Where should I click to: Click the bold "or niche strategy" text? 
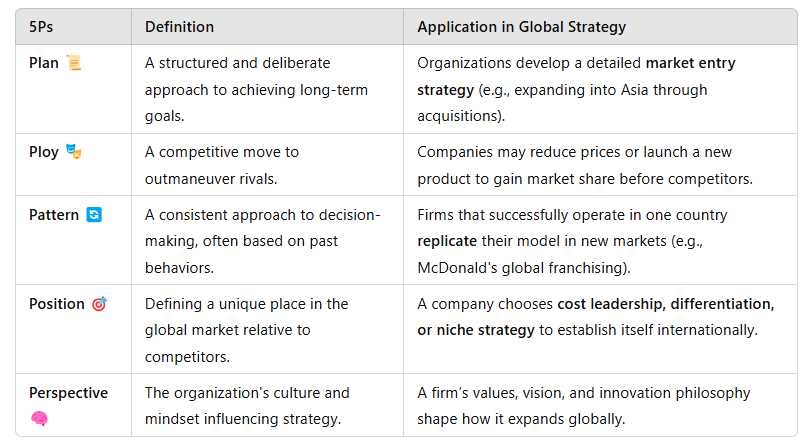(x=476, y=330)
